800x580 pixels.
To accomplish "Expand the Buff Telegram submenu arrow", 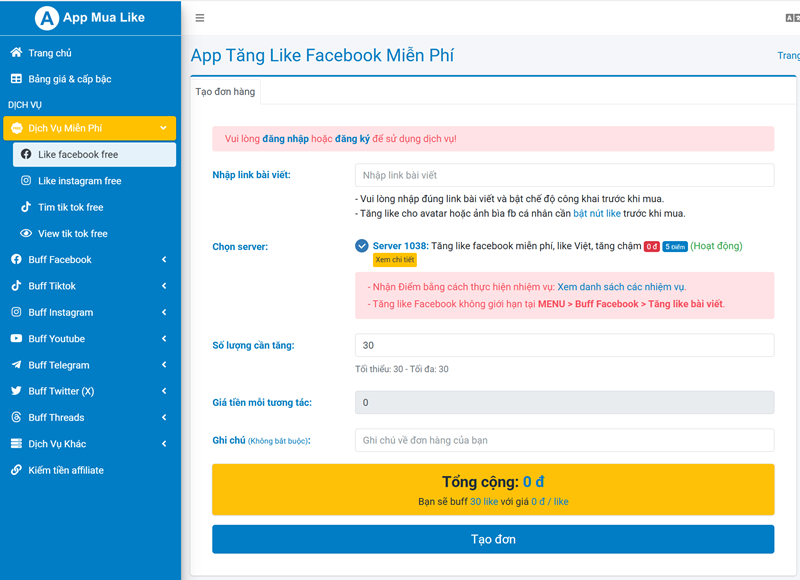I will (164, 365).
